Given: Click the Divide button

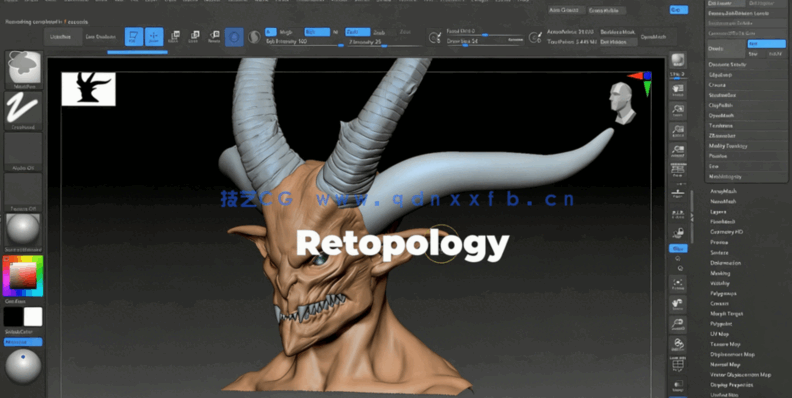Looking at the screenshot, I should coord(726,48).
